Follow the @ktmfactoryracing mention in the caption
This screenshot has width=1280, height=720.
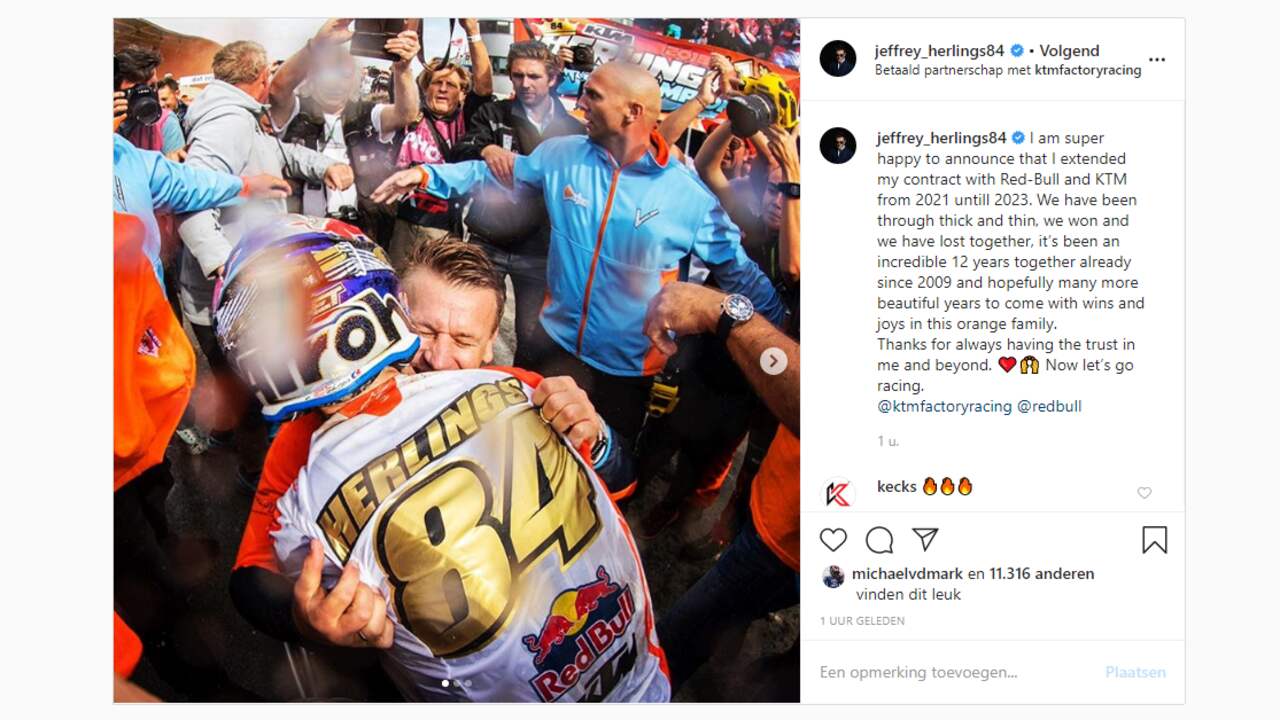click(944, 406)
